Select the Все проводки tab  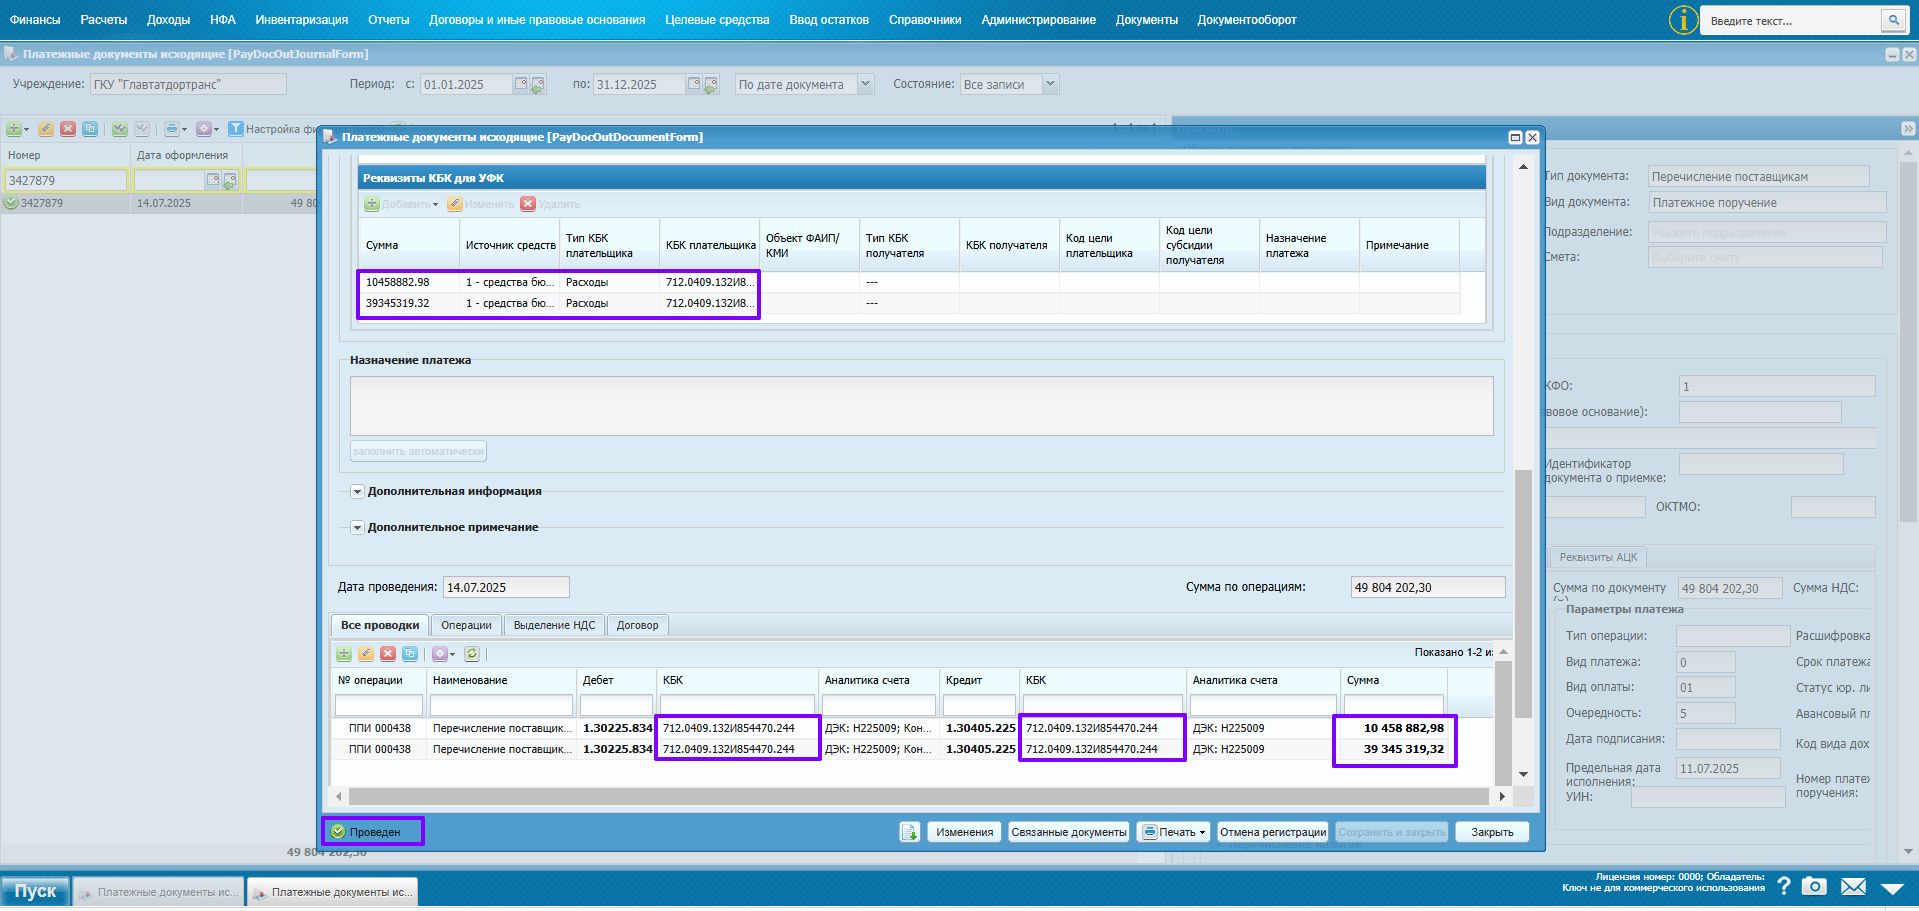[x=380, y=625]
